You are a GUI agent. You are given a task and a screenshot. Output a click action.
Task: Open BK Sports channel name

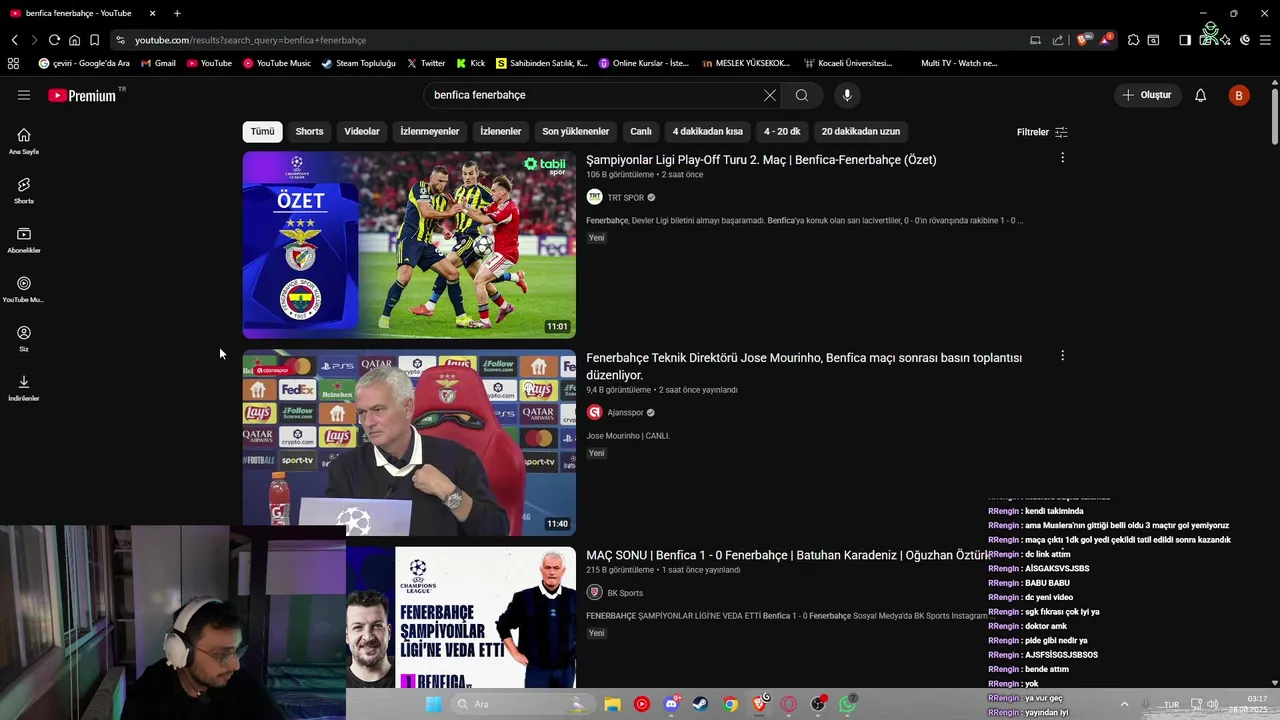[625, 593]
